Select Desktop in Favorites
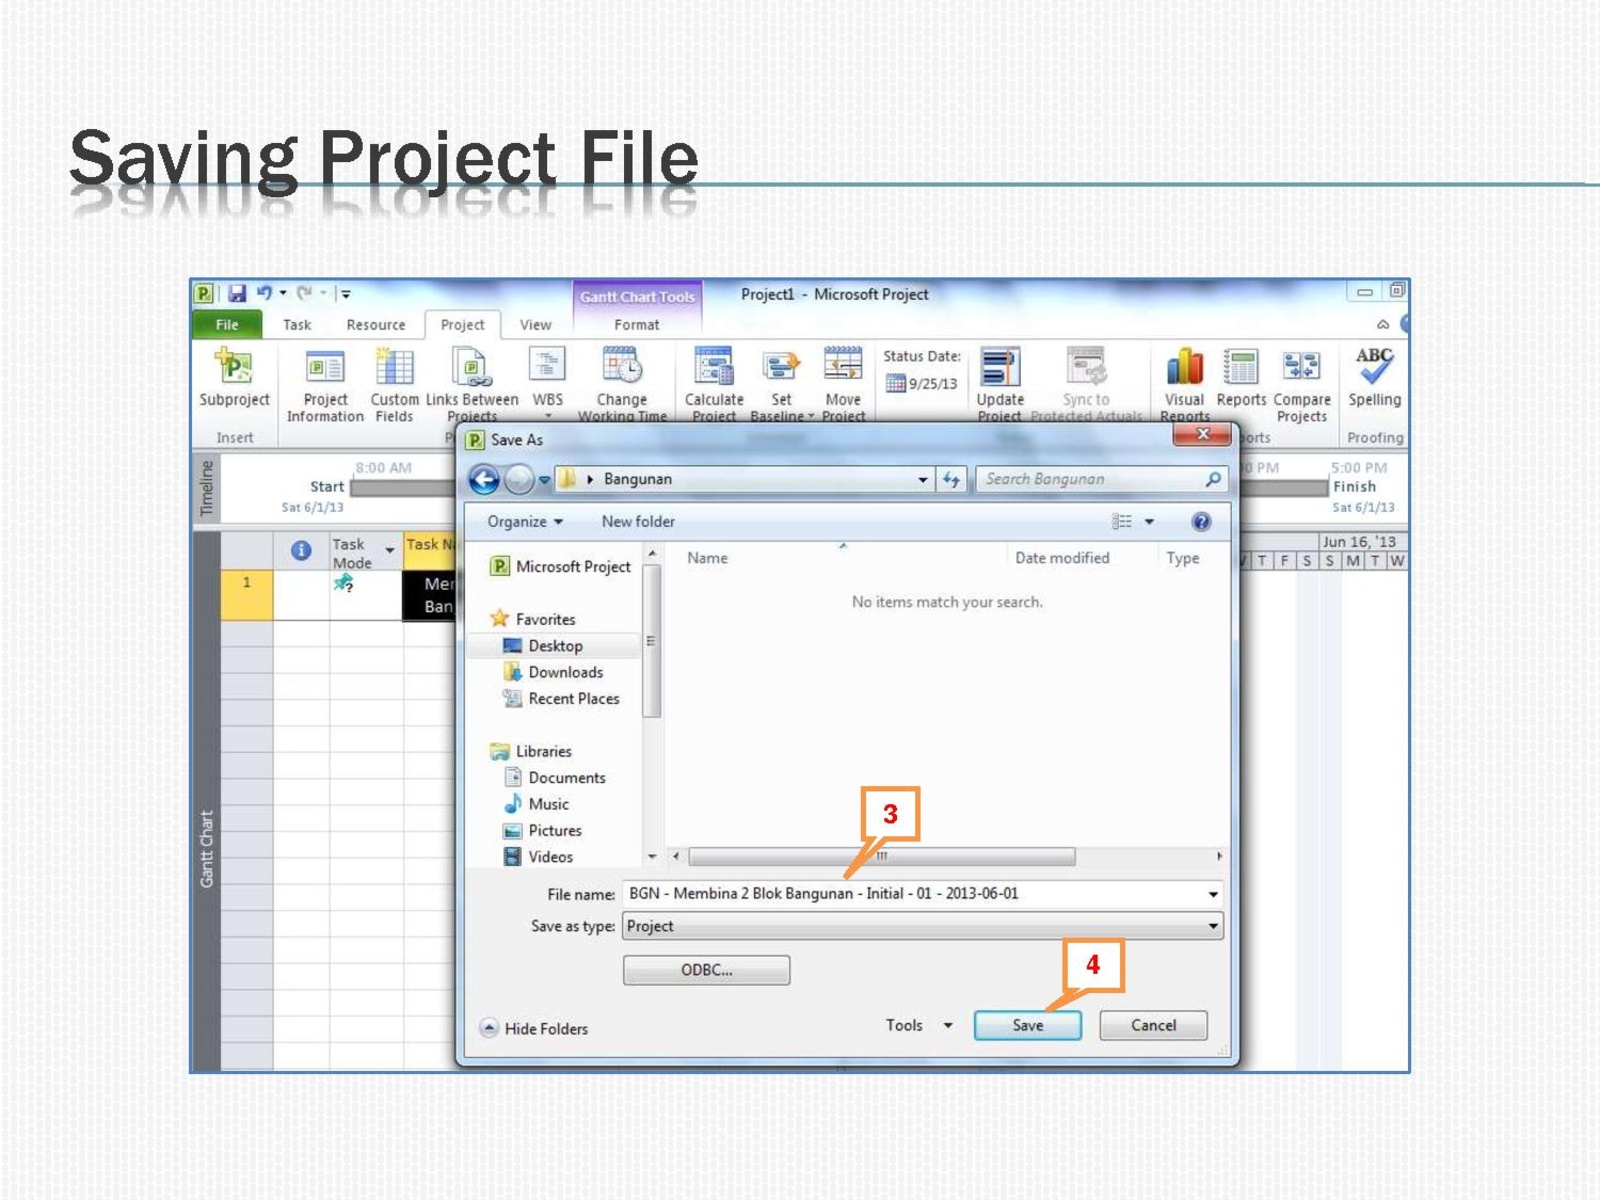 (x=544, y=646)
